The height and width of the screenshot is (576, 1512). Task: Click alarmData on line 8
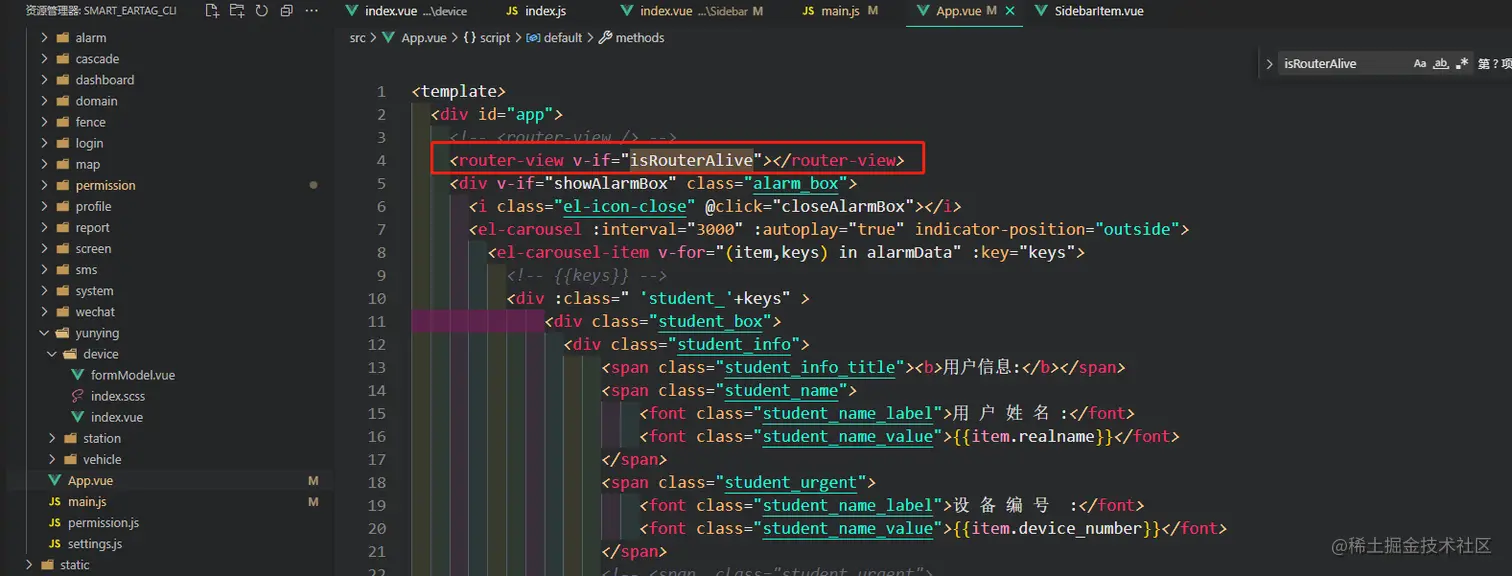click(x=907, y=252)
